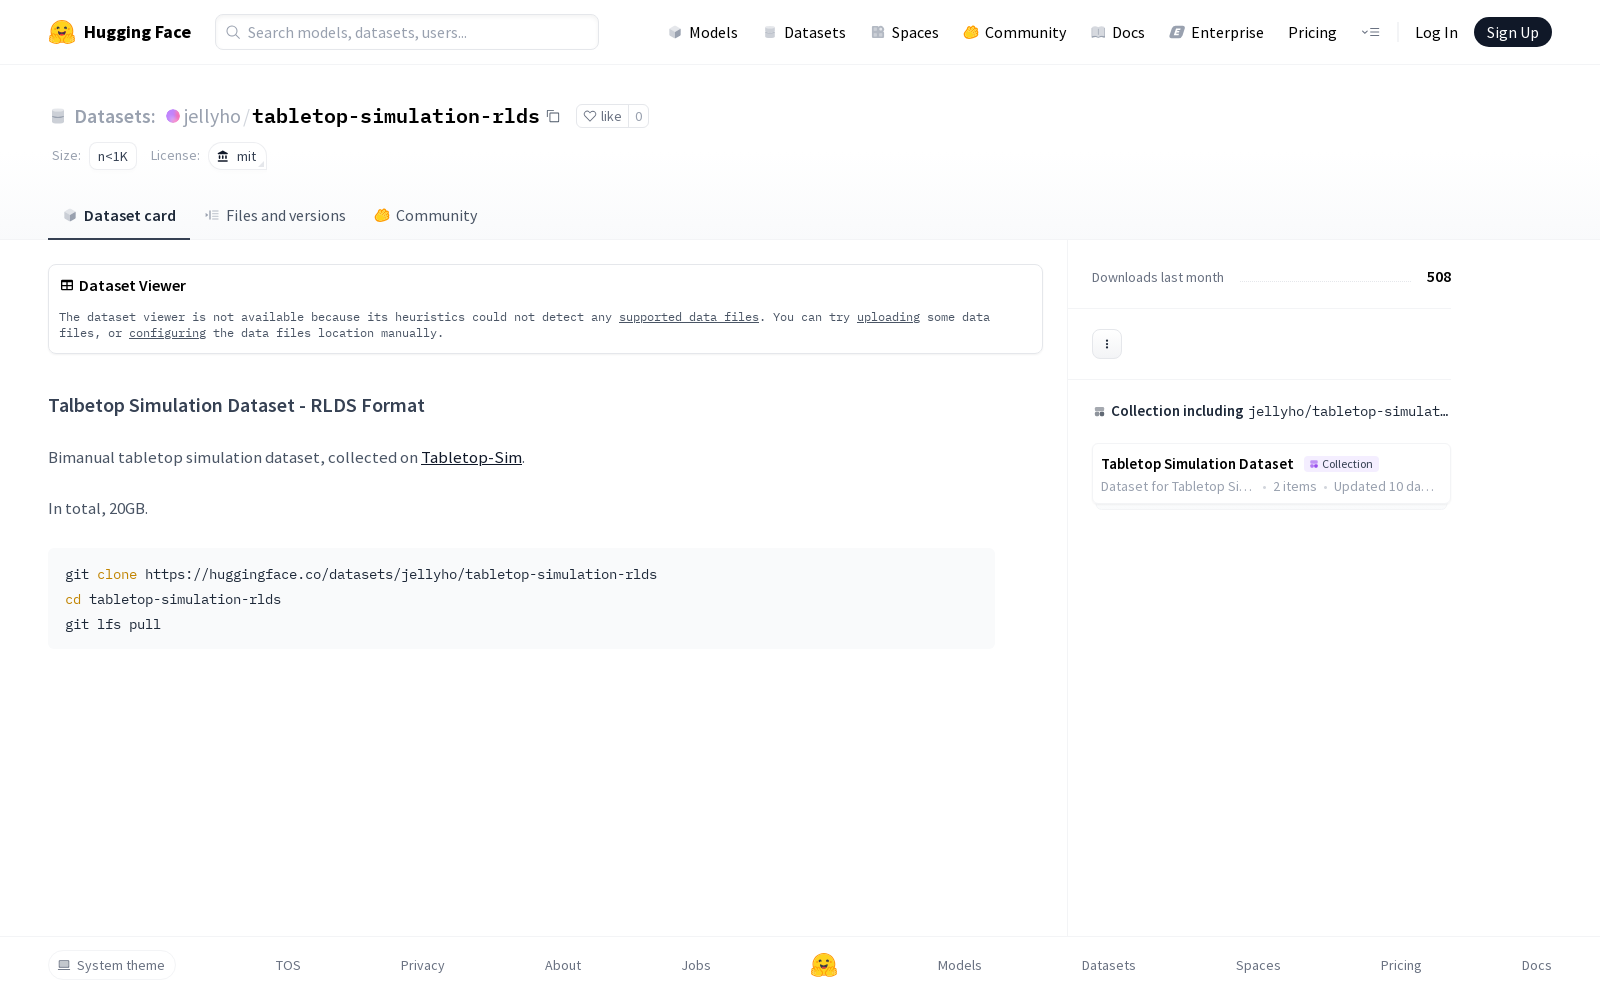The width and height of the screenshot is (1600, 1000).
Task: Open the Tabletop-Sim link
Action: pos(471,457)
